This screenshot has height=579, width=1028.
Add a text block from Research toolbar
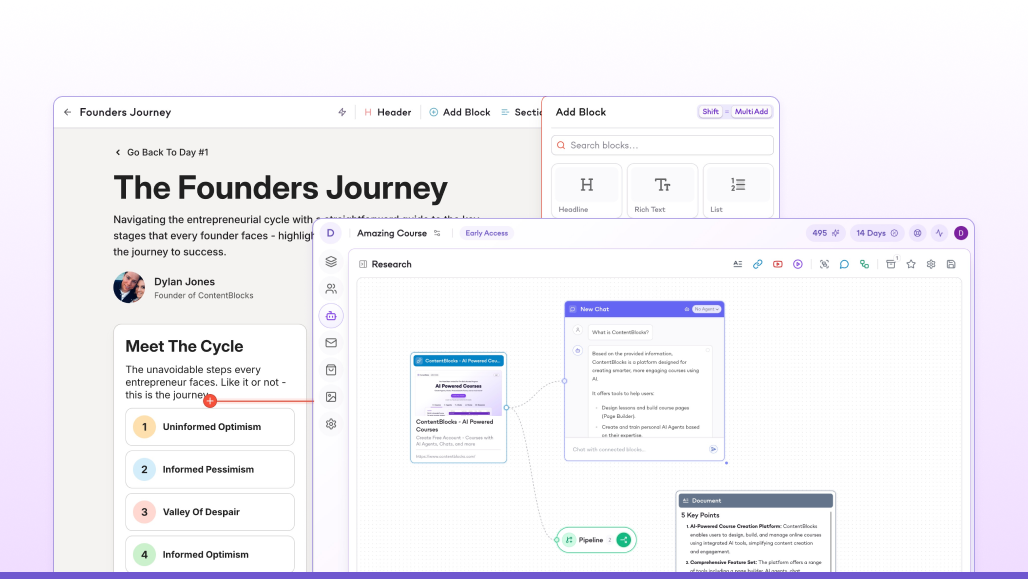(738, 264)
